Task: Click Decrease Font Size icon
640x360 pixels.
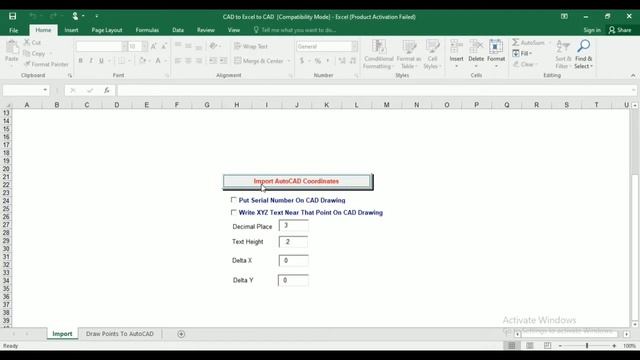Action: tap(164, 47)
